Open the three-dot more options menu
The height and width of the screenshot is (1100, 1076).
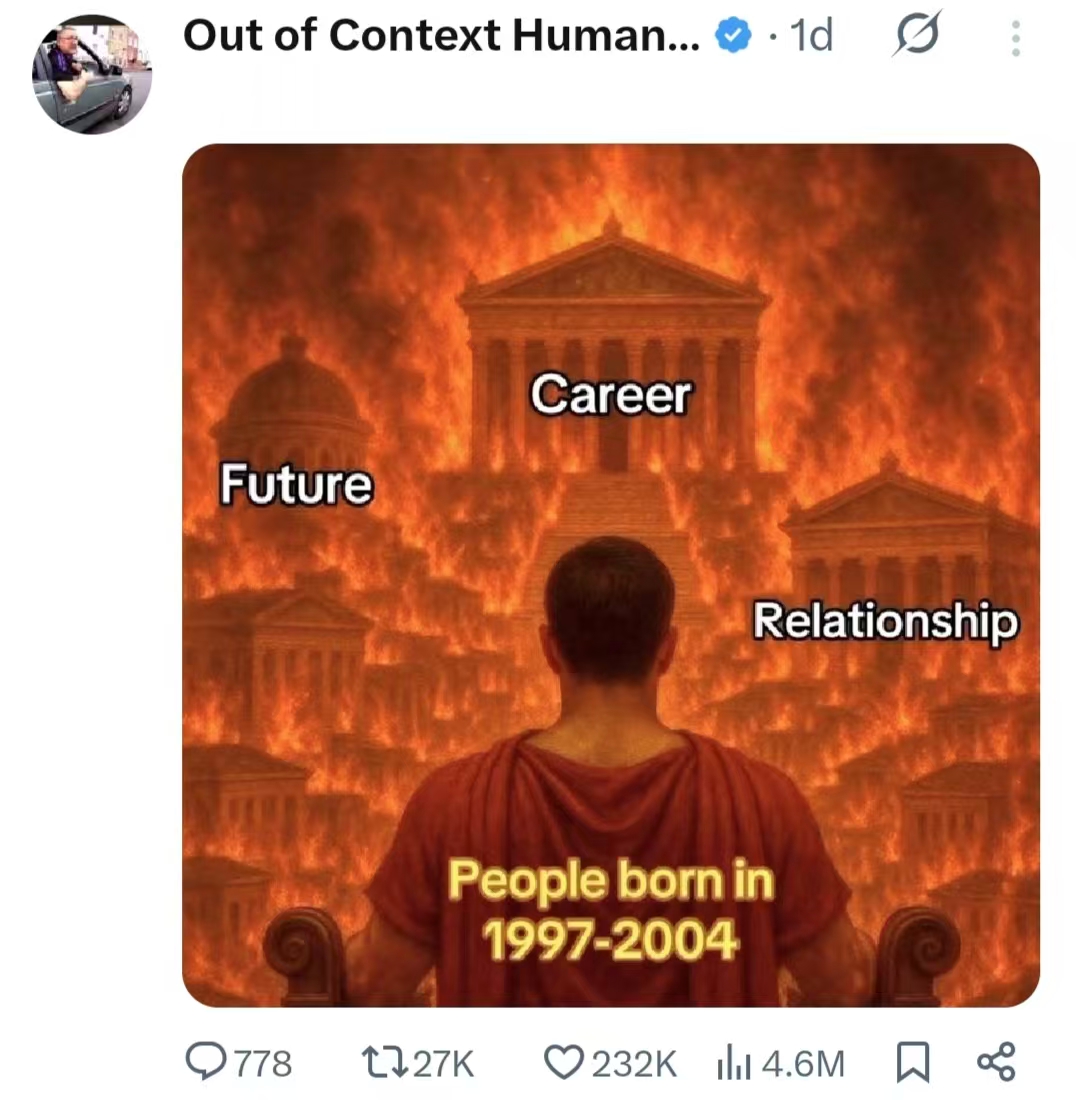1016,38
